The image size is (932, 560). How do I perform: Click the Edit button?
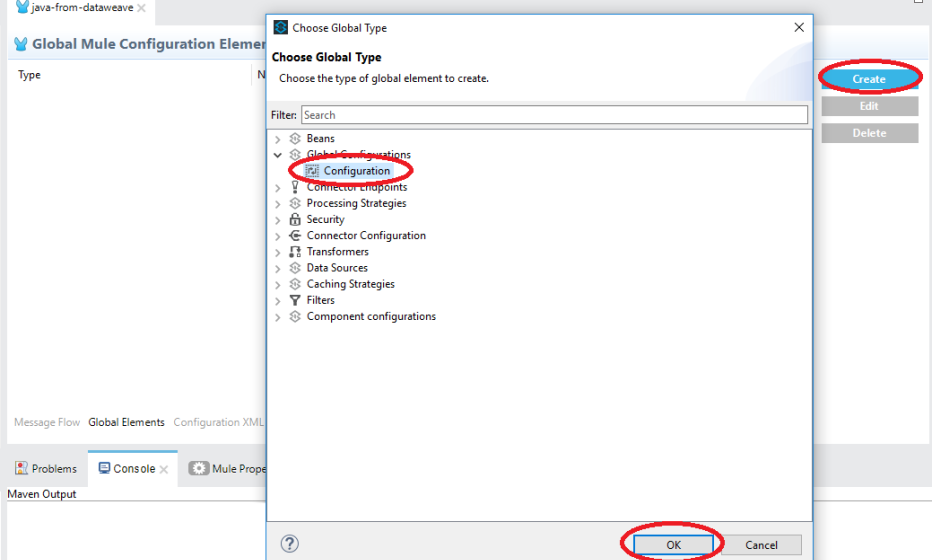pos(869,106)
